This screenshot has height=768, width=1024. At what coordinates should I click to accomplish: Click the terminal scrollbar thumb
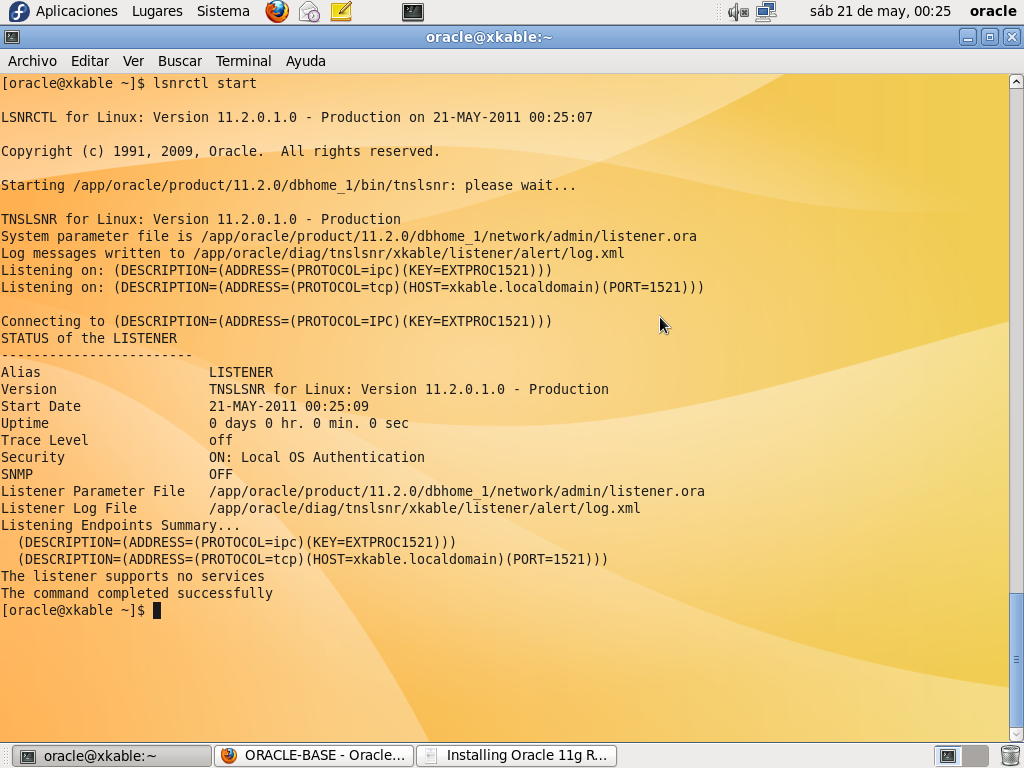[x=1016, y=659]
